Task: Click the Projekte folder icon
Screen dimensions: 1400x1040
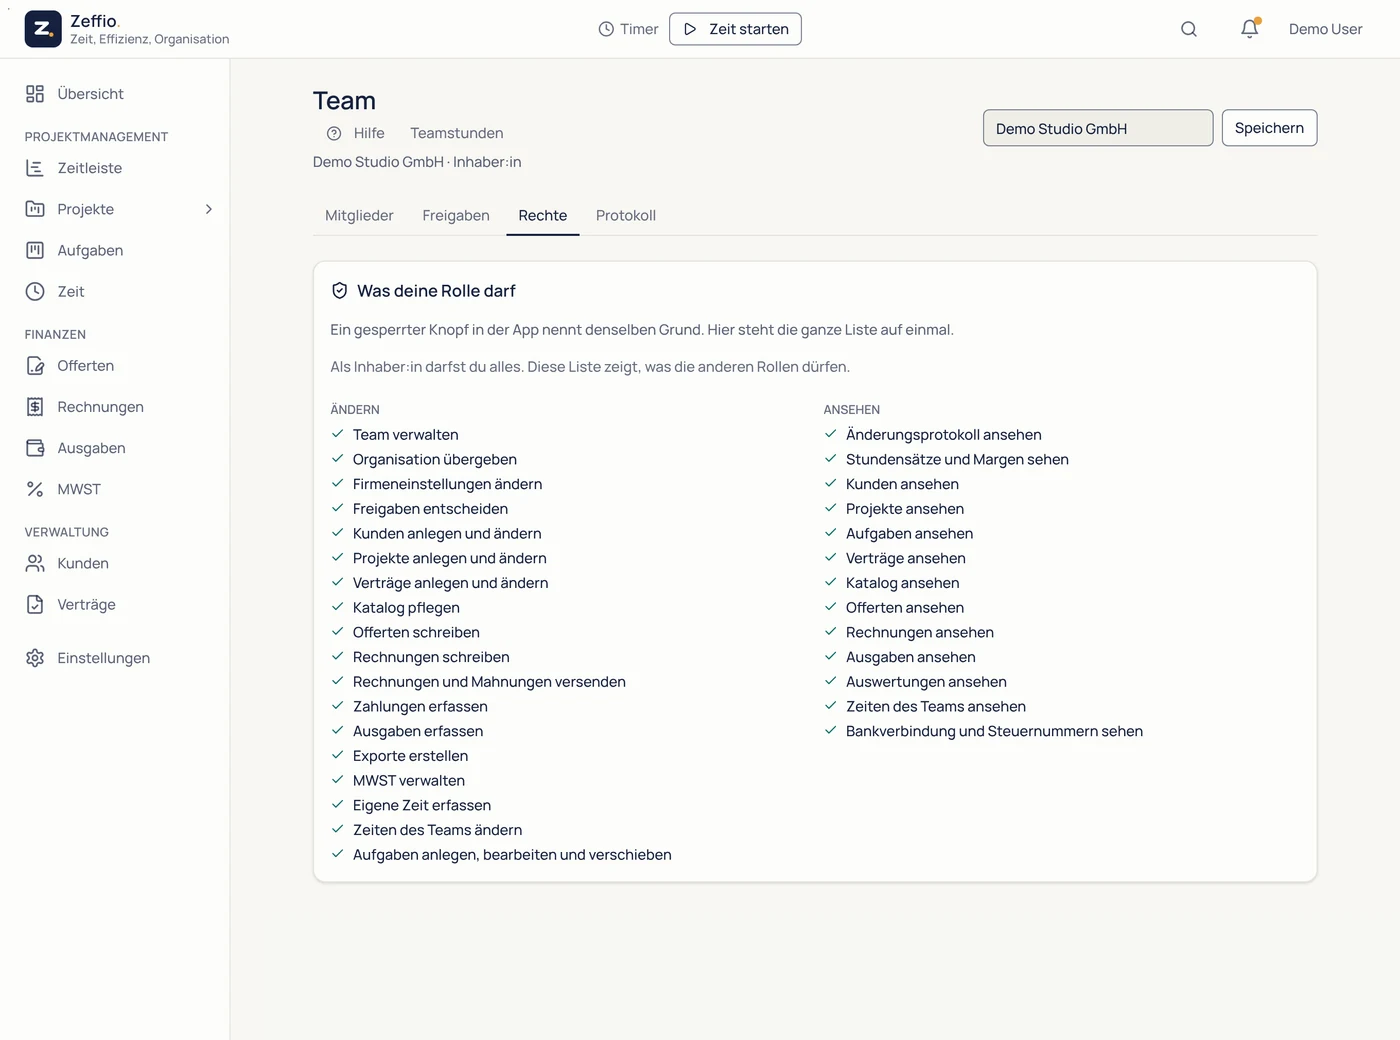Action: click(x=35, y=209)
